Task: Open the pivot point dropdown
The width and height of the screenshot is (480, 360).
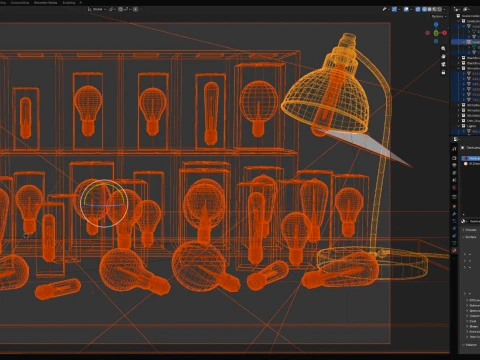Action: 112,9
